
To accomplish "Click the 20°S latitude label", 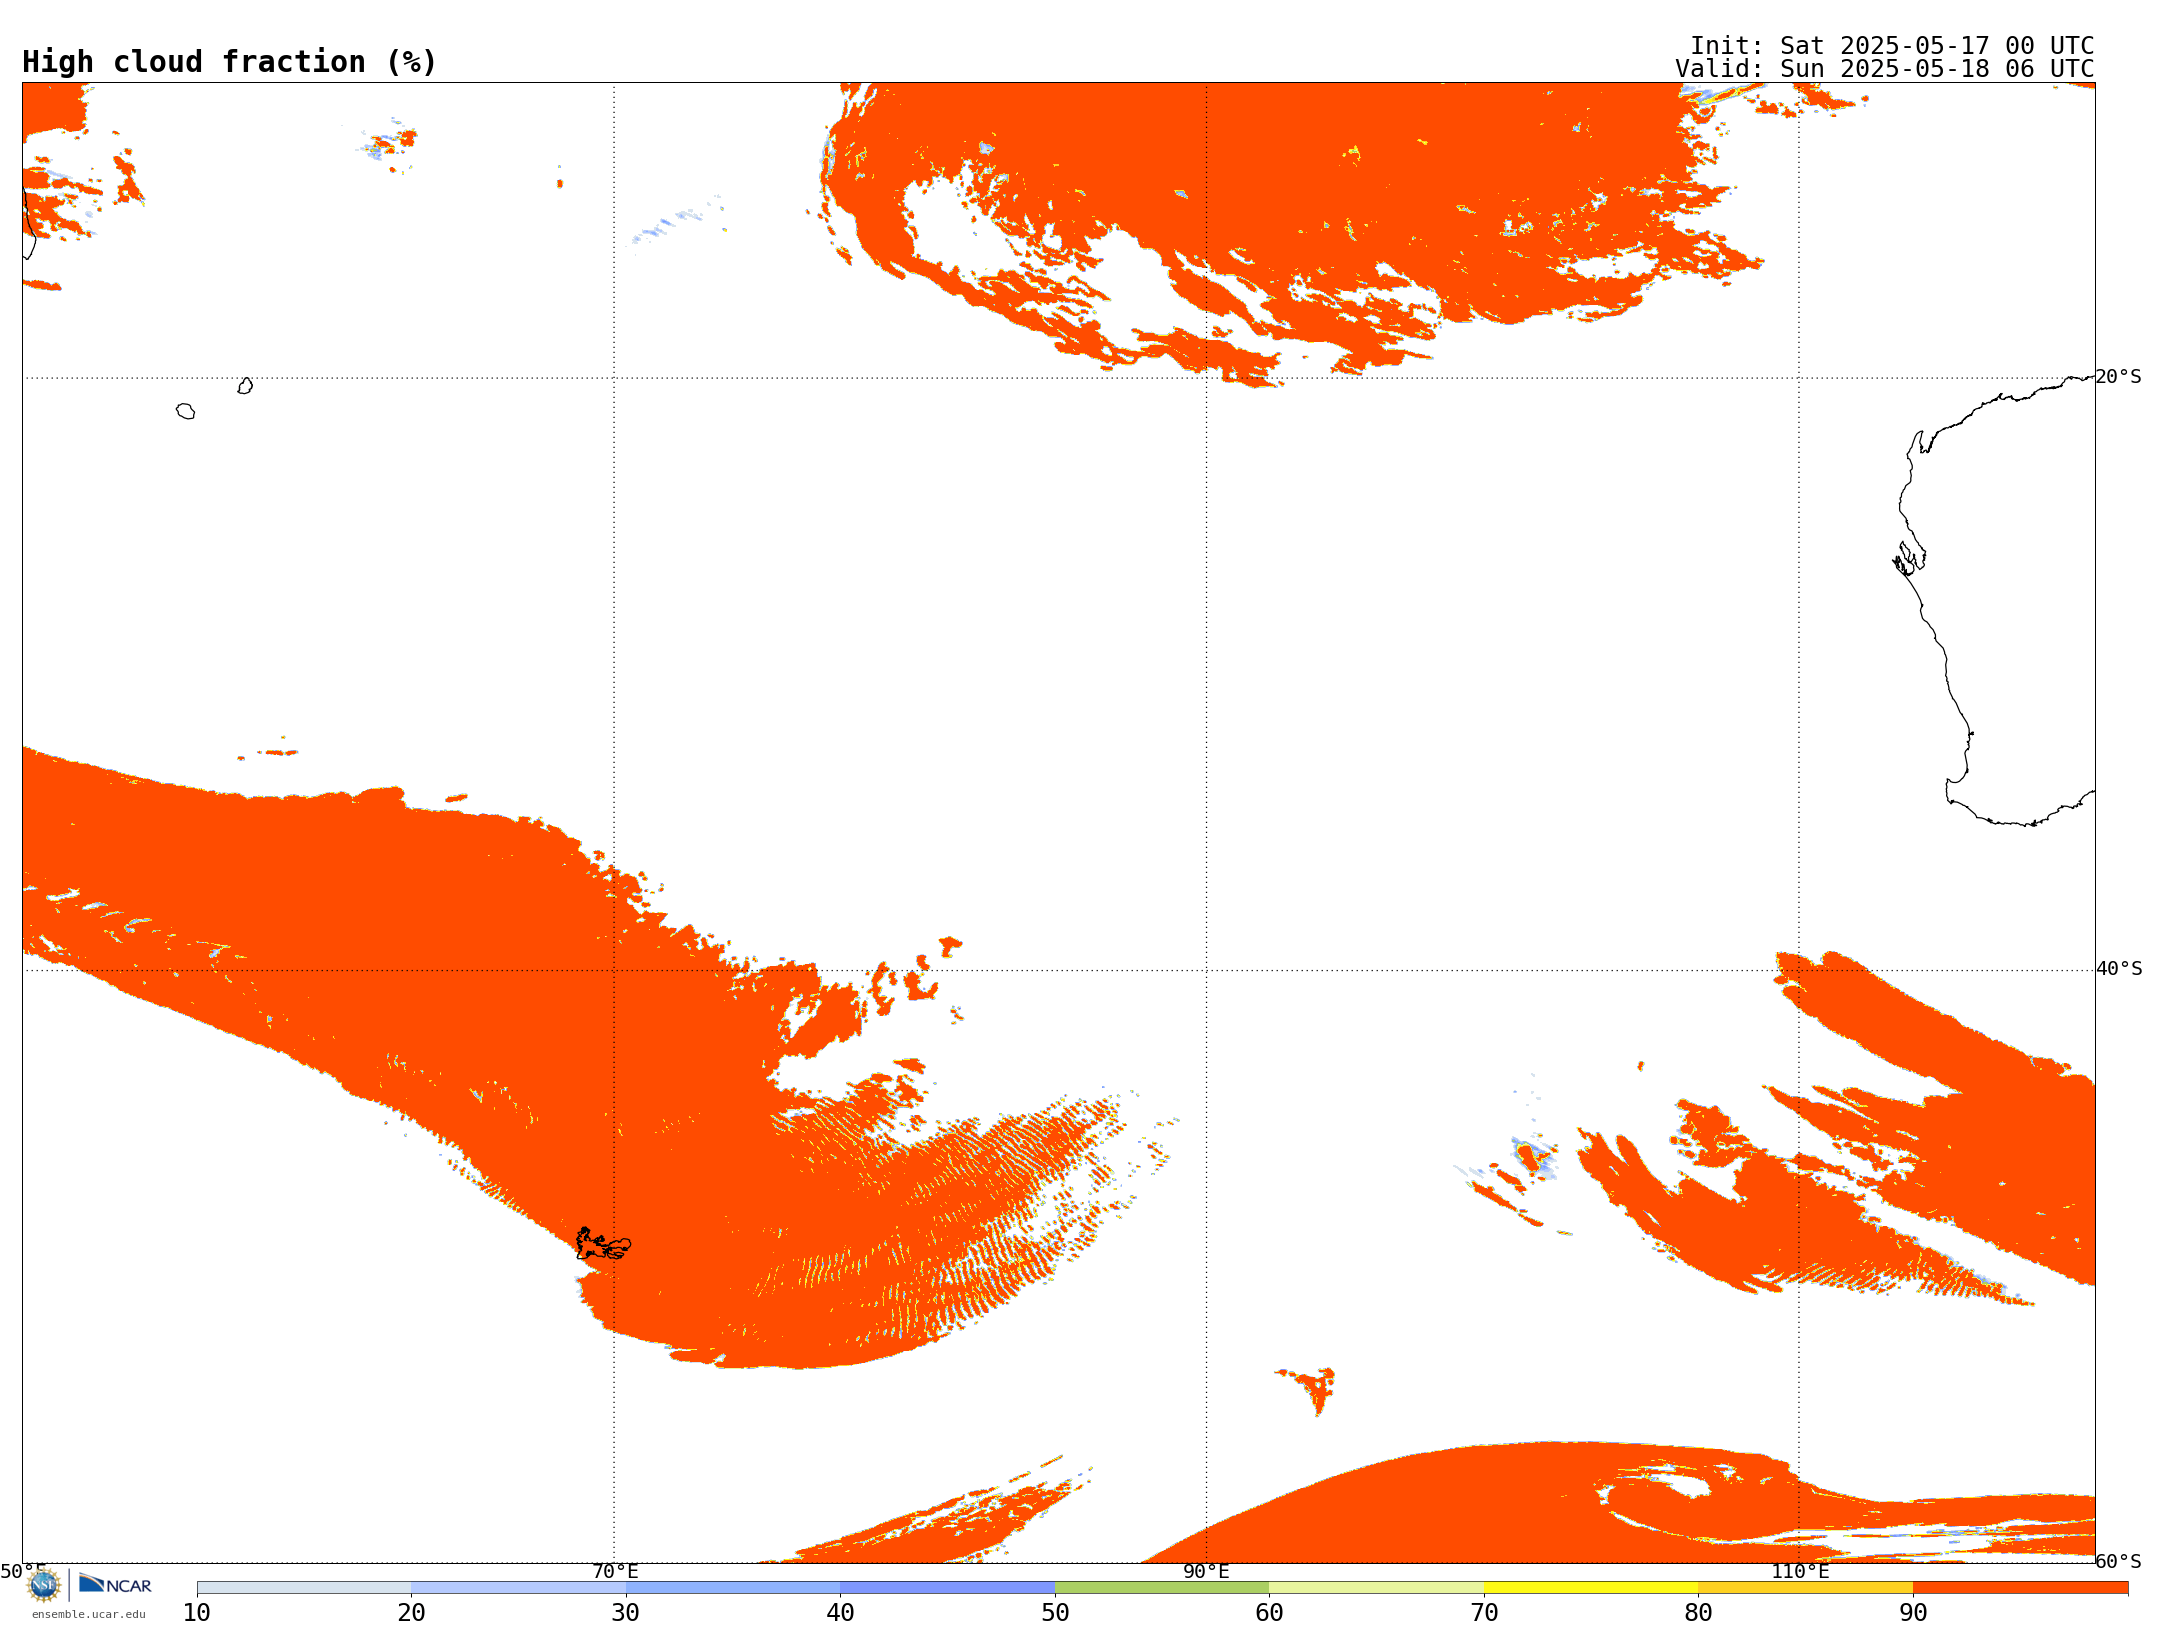I will point(2119,377).
